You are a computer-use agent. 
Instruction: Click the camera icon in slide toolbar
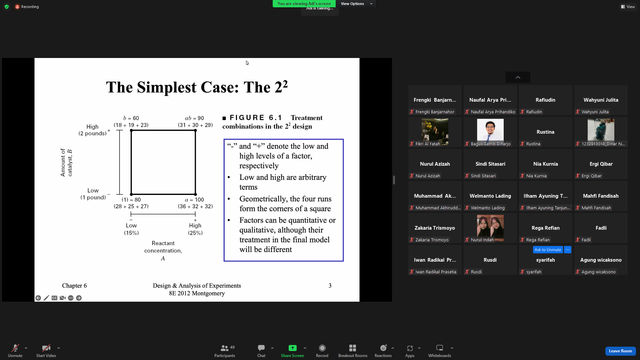click(x=62, y=298)
